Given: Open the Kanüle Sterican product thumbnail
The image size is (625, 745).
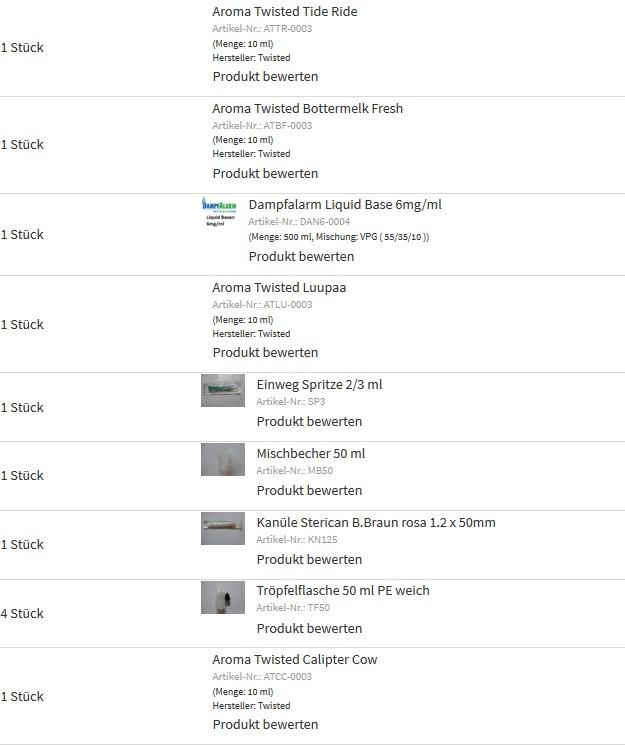Looking at the screenshot, I should tap(223, 528).
